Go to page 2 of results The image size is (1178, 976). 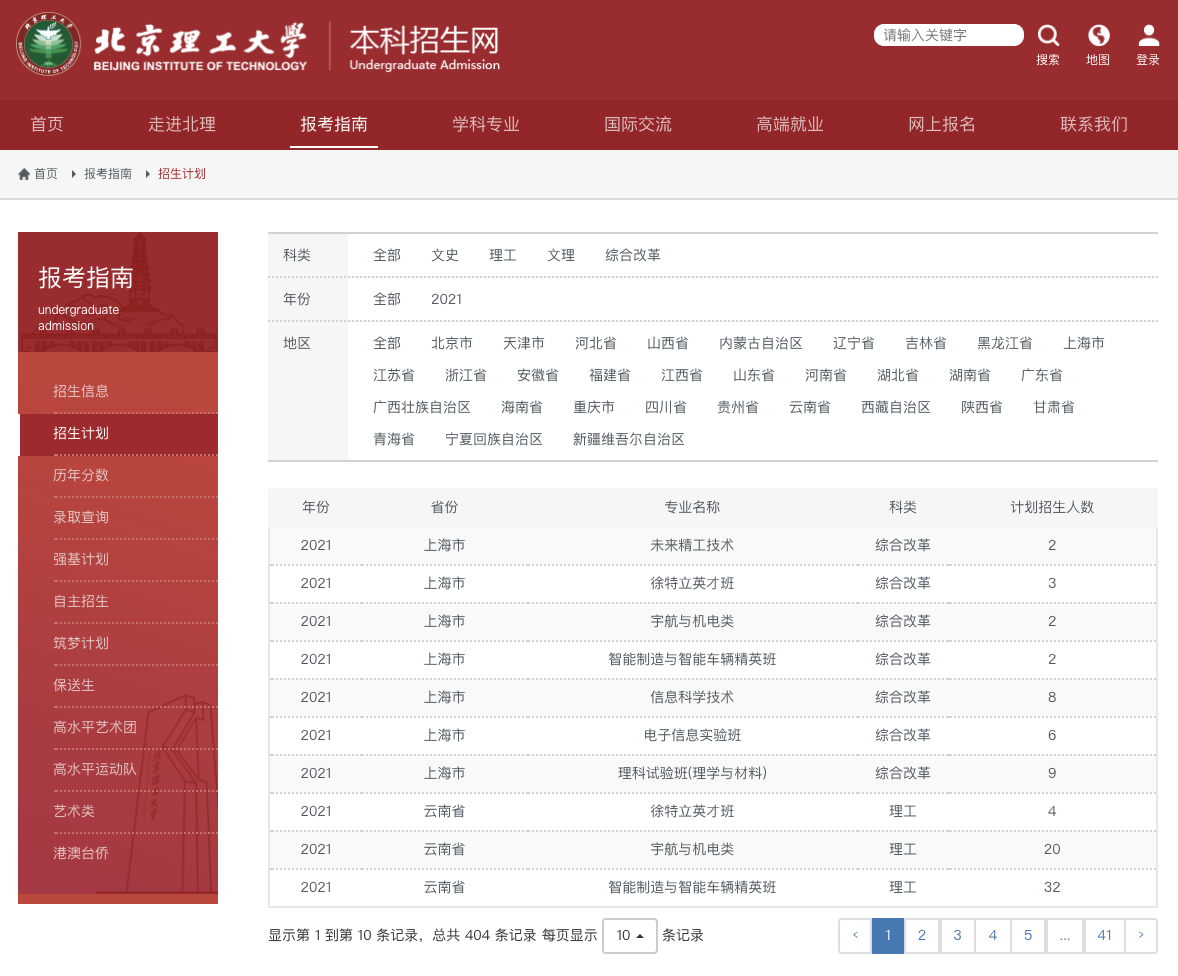(x=922, y=936)
